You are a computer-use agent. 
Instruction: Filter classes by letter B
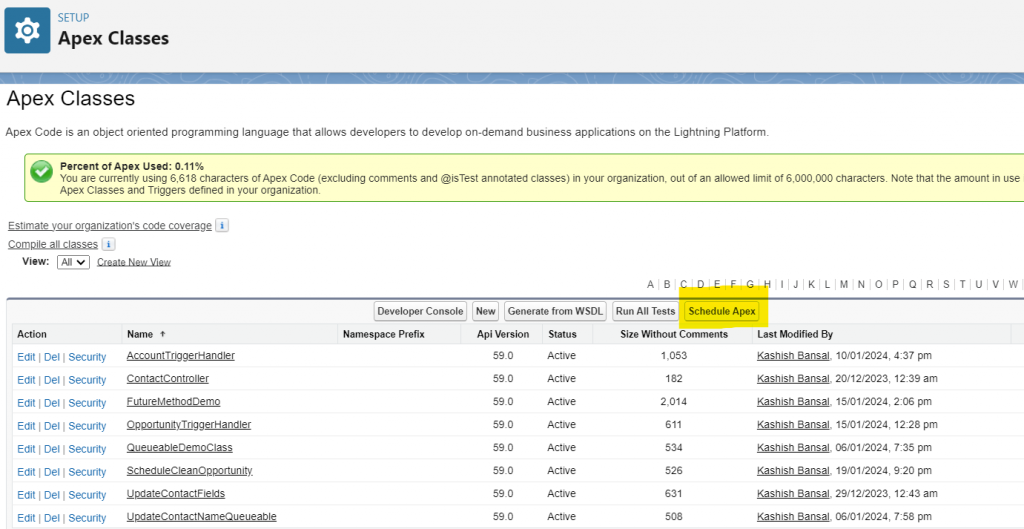(x=667, y=284)
